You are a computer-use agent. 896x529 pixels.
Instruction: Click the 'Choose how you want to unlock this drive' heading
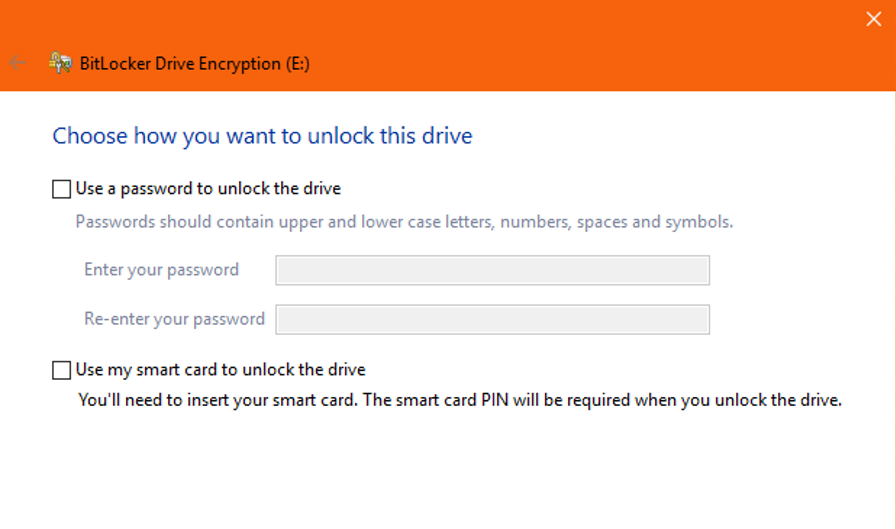click(x=262, y=136)
